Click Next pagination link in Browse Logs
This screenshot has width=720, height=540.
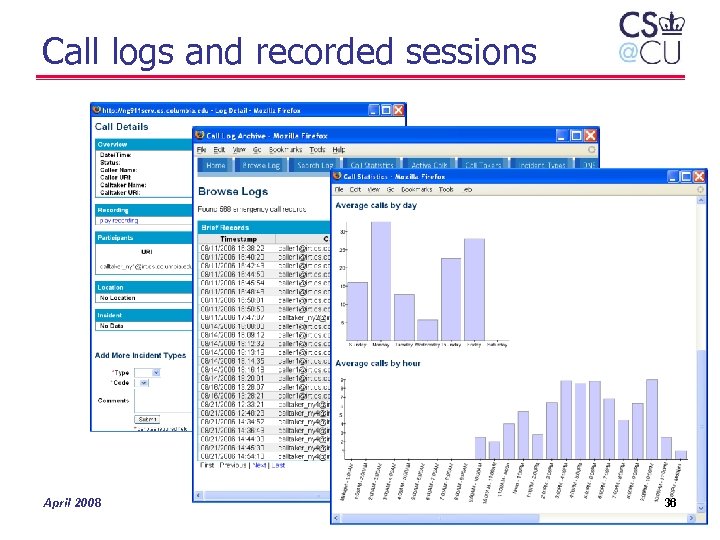pos(259,465)
